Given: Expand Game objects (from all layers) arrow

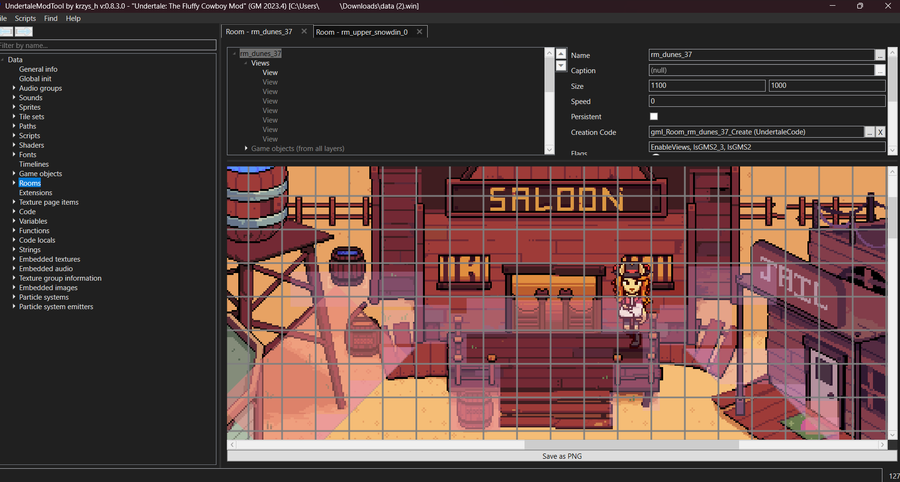Looking at the screenshot, I should coord(246,148).
